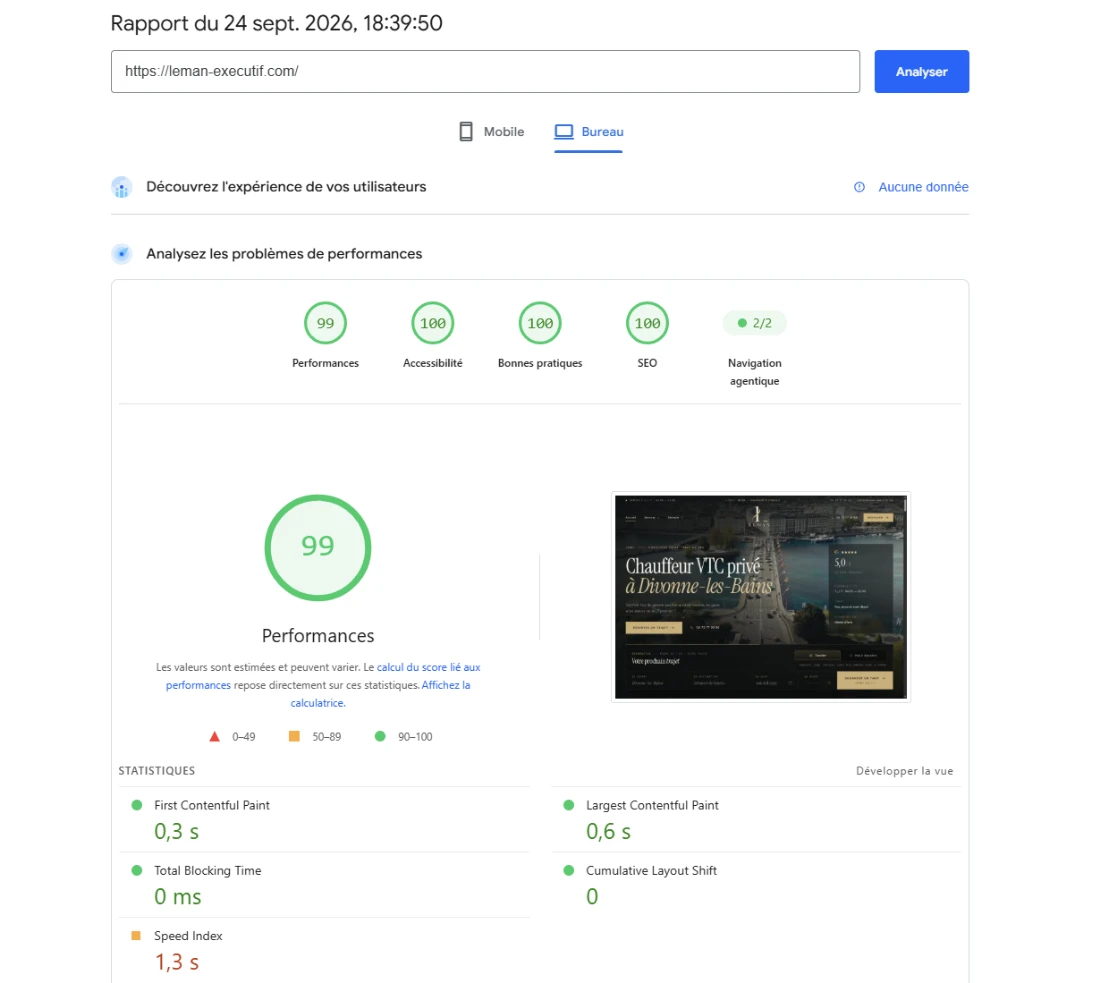
Task: Click the performance diagnostics section icon
Action: (121, 254)
